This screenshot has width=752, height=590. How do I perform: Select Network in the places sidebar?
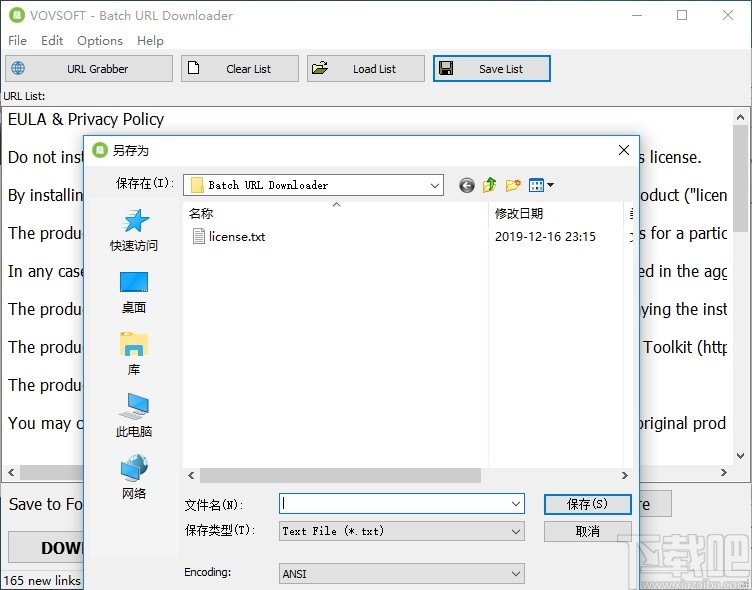[134, 477]
